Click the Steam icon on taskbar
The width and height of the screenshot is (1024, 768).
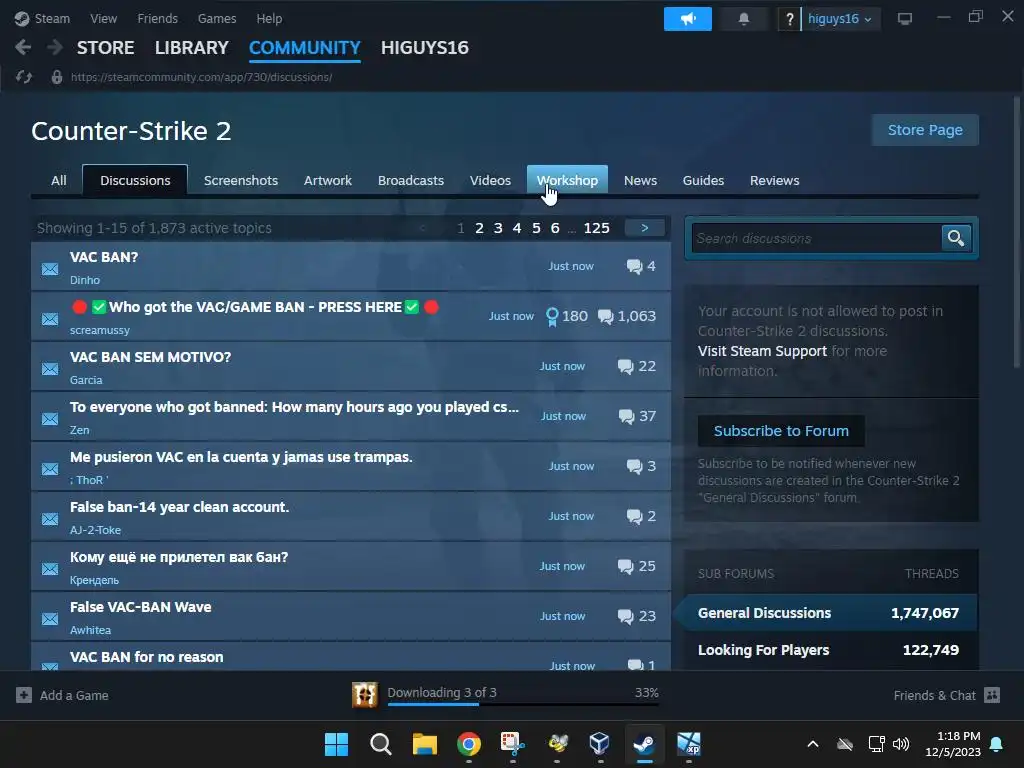(x=645, y=744)
